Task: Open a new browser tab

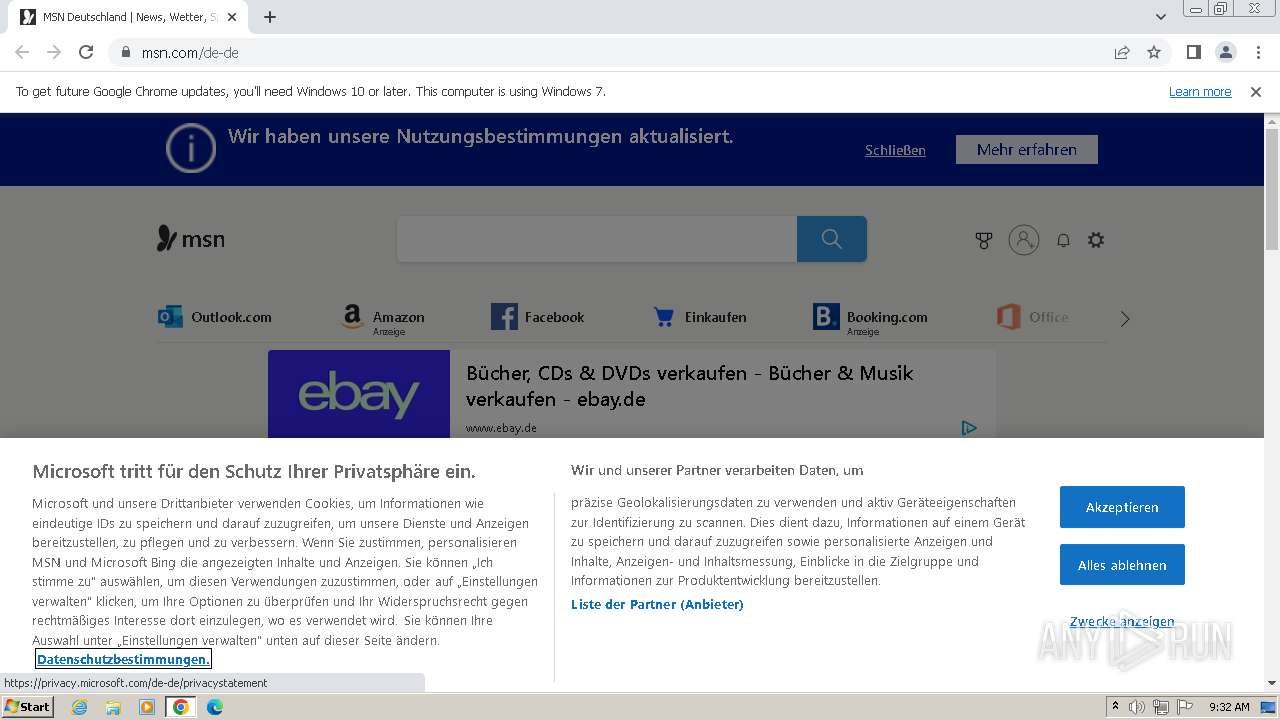Action: [270, 17]
